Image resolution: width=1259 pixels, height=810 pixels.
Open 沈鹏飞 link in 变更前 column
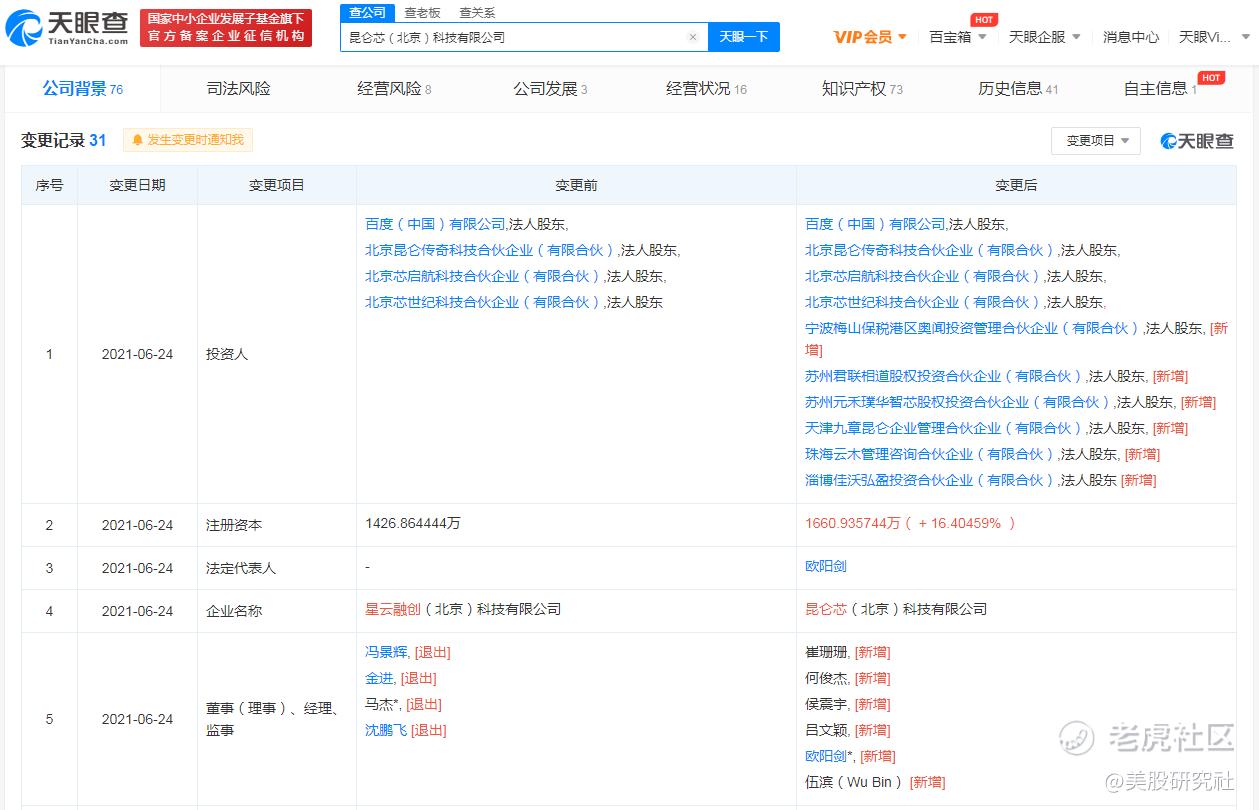tap(386, 731)
